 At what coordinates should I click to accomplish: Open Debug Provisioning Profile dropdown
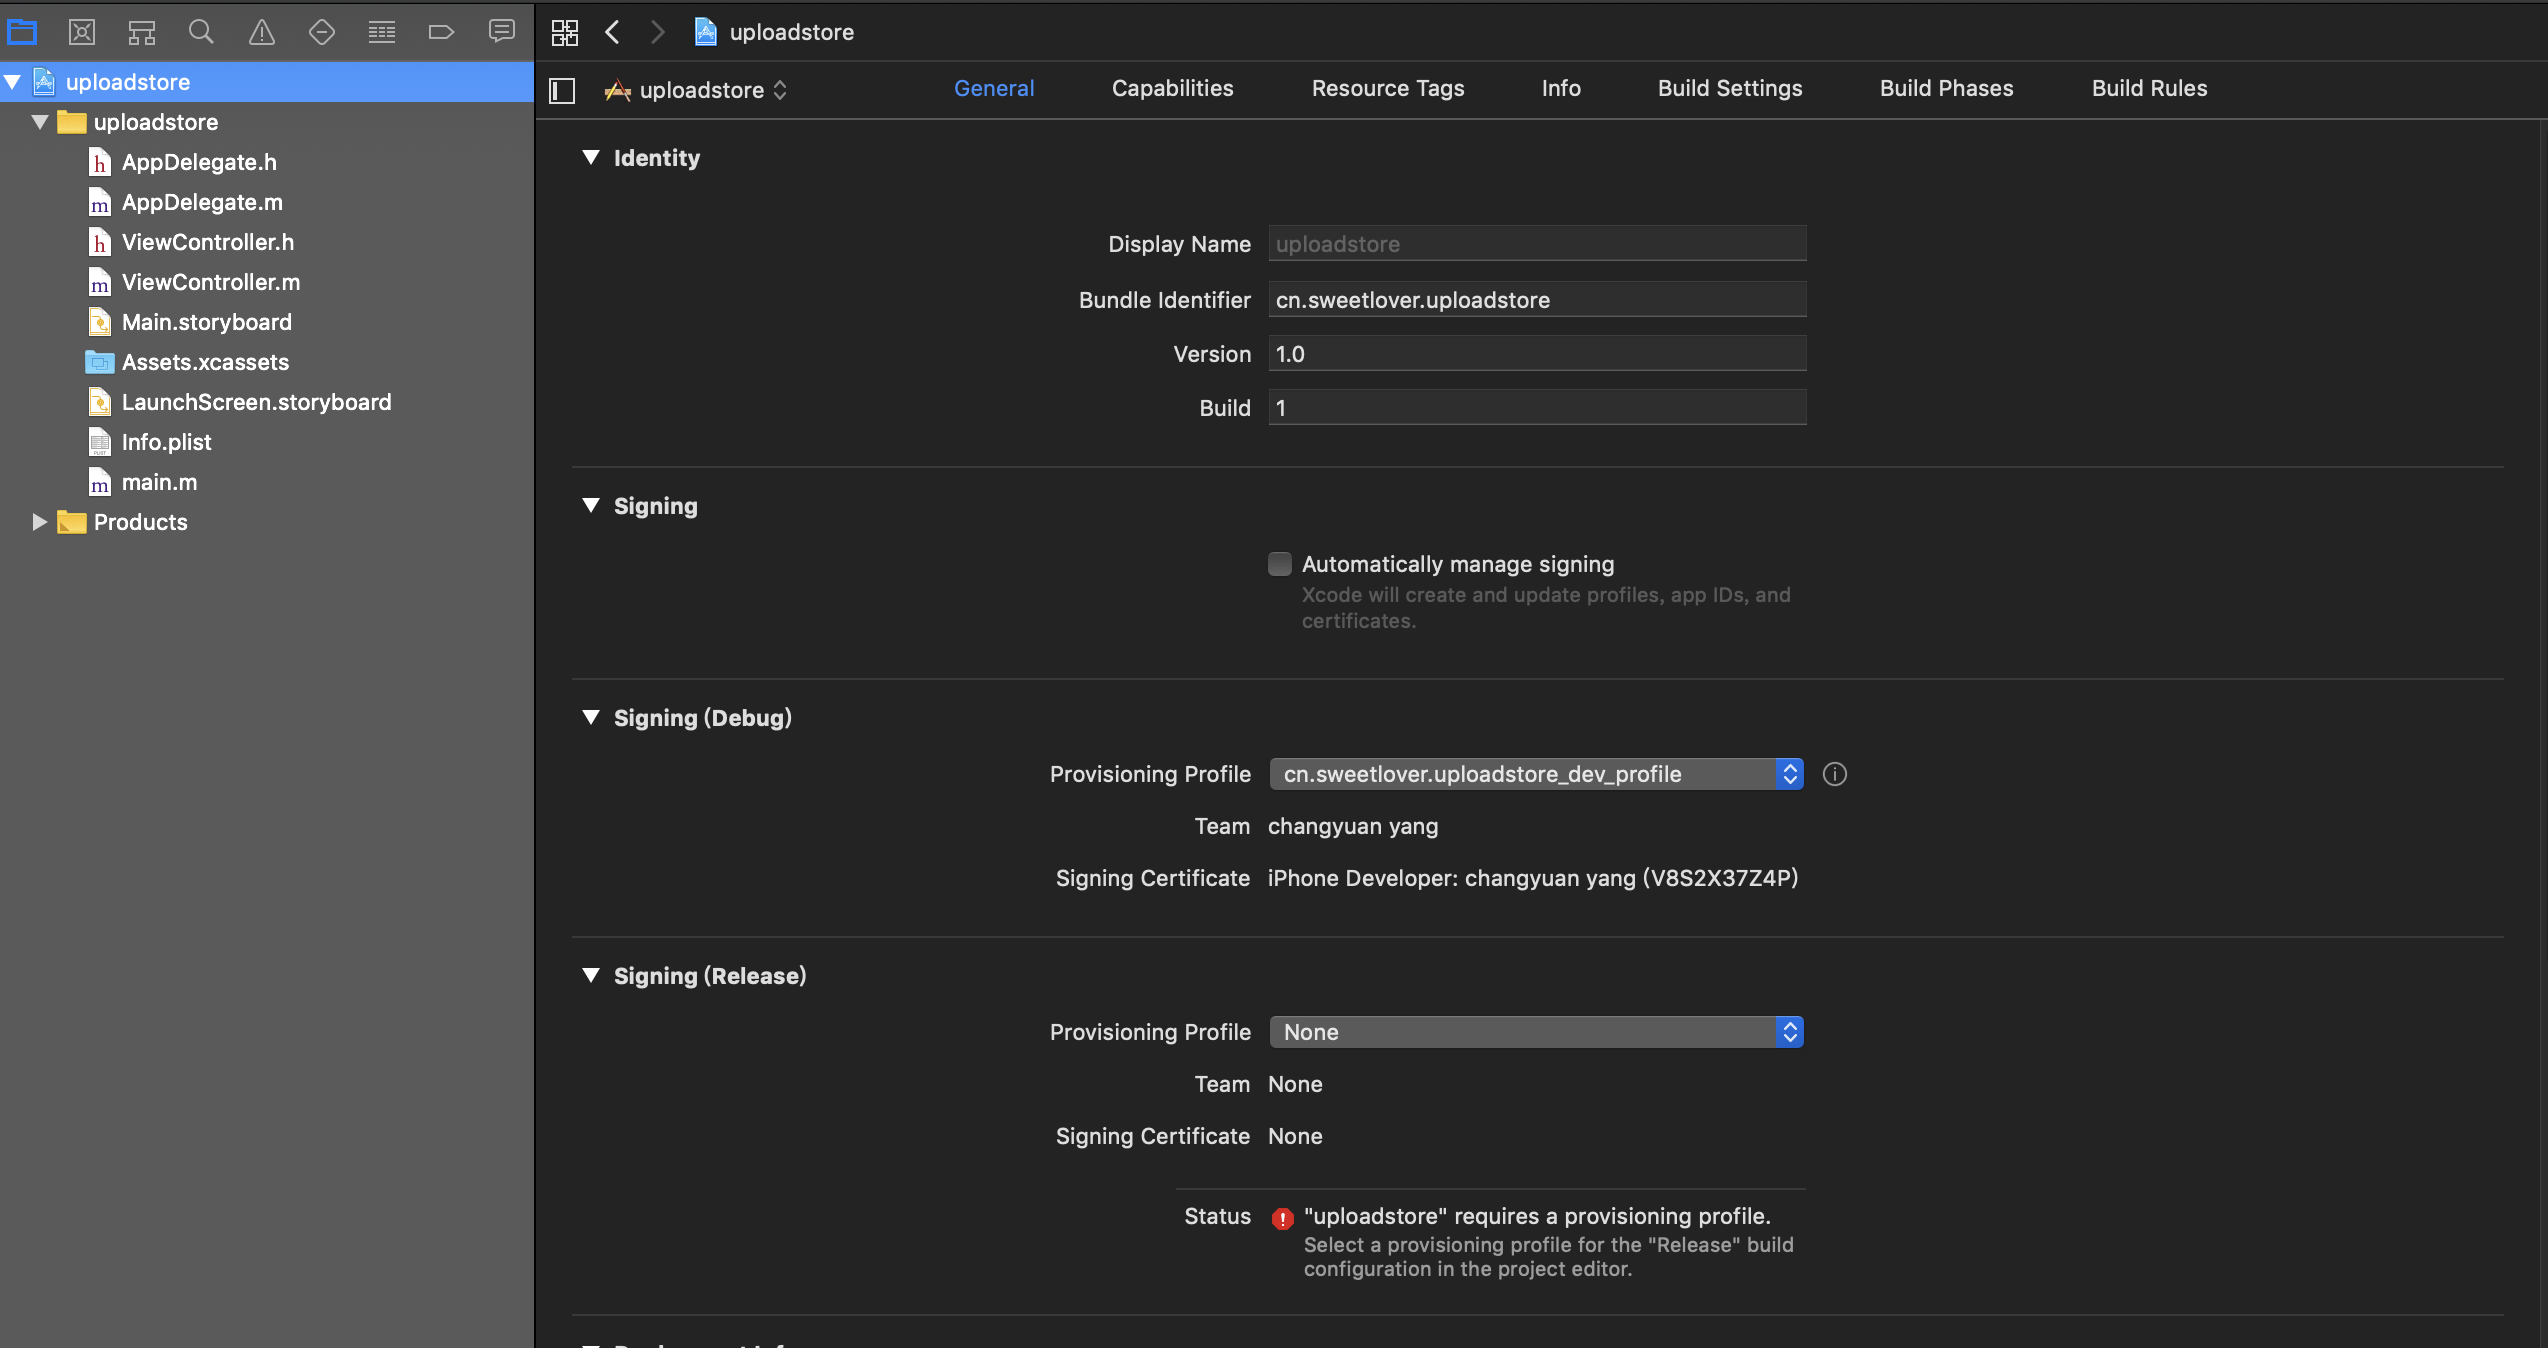[1536, 774]
